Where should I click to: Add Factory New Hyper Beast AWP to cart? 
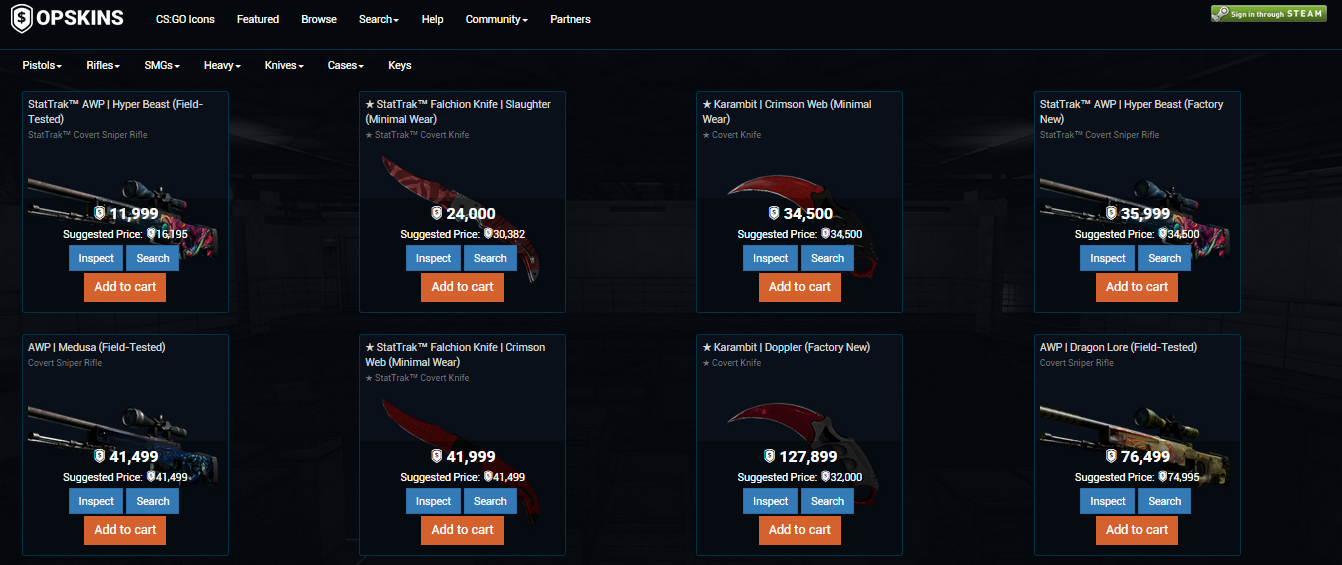[1136, 287]
